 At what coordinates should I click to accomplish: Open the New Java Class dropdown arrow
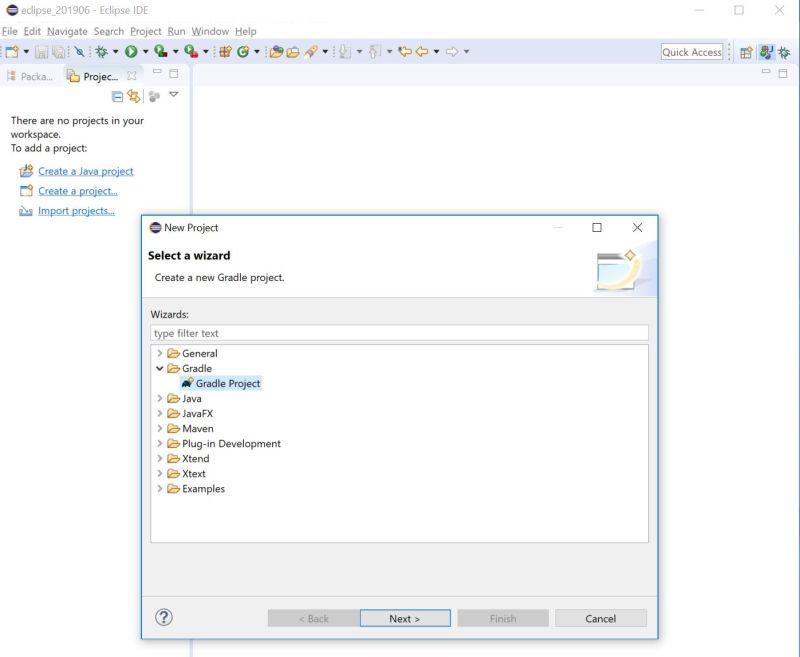coord(257,52)
